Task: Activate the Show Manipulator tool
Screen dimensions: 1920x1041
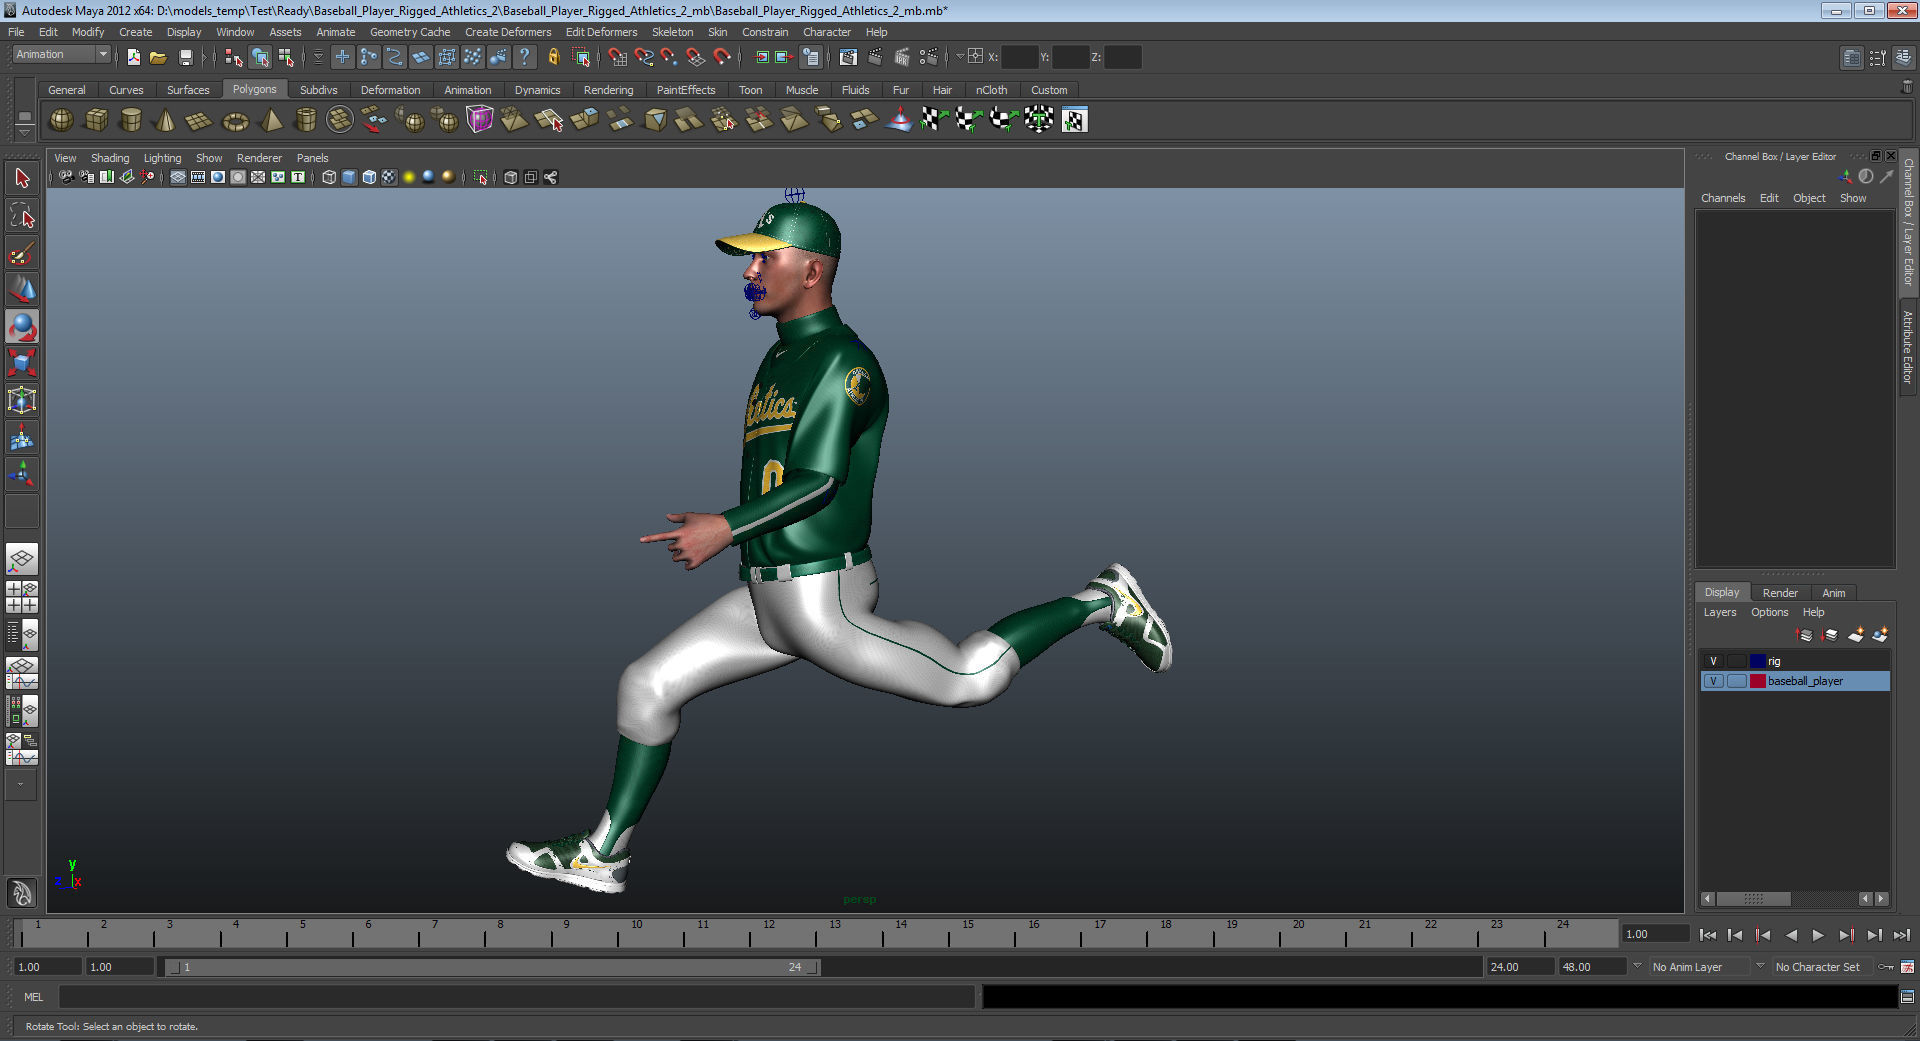Action: coord(22,474)
